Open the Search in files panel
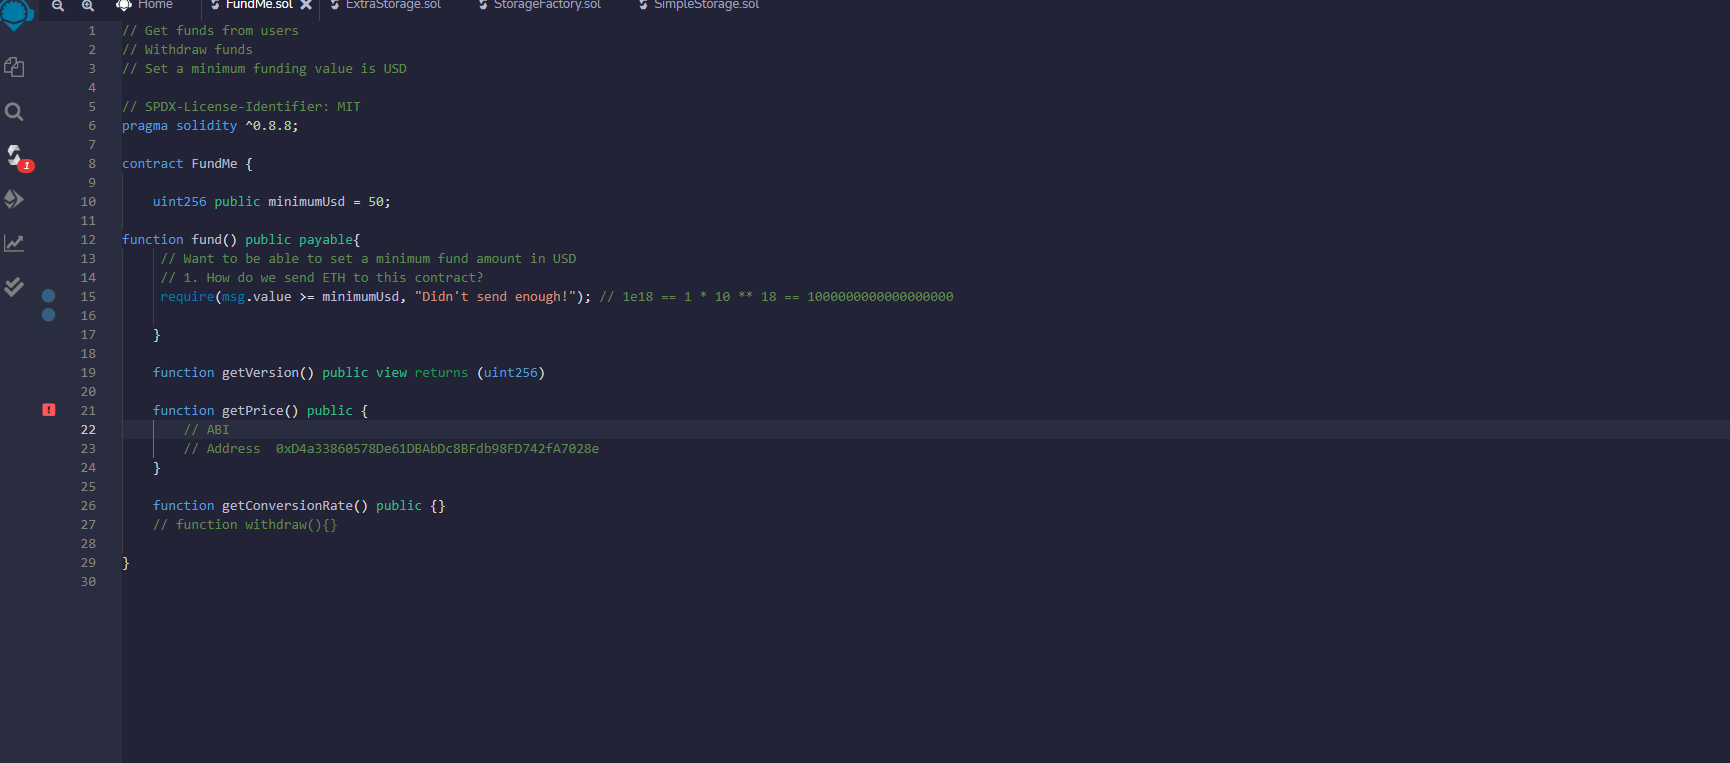Viewport: 1730px width, 763px height. (14, 112)
